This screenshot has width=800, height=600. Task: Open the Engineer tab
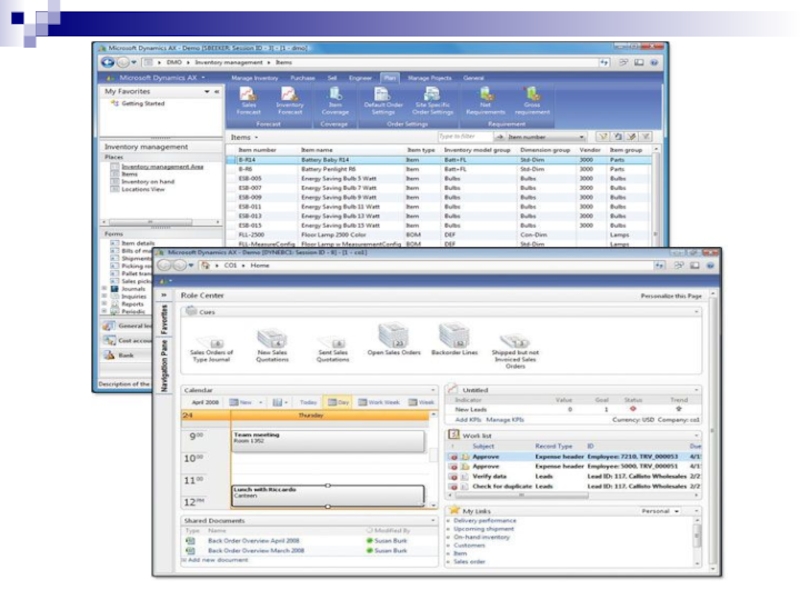point(360,78)
